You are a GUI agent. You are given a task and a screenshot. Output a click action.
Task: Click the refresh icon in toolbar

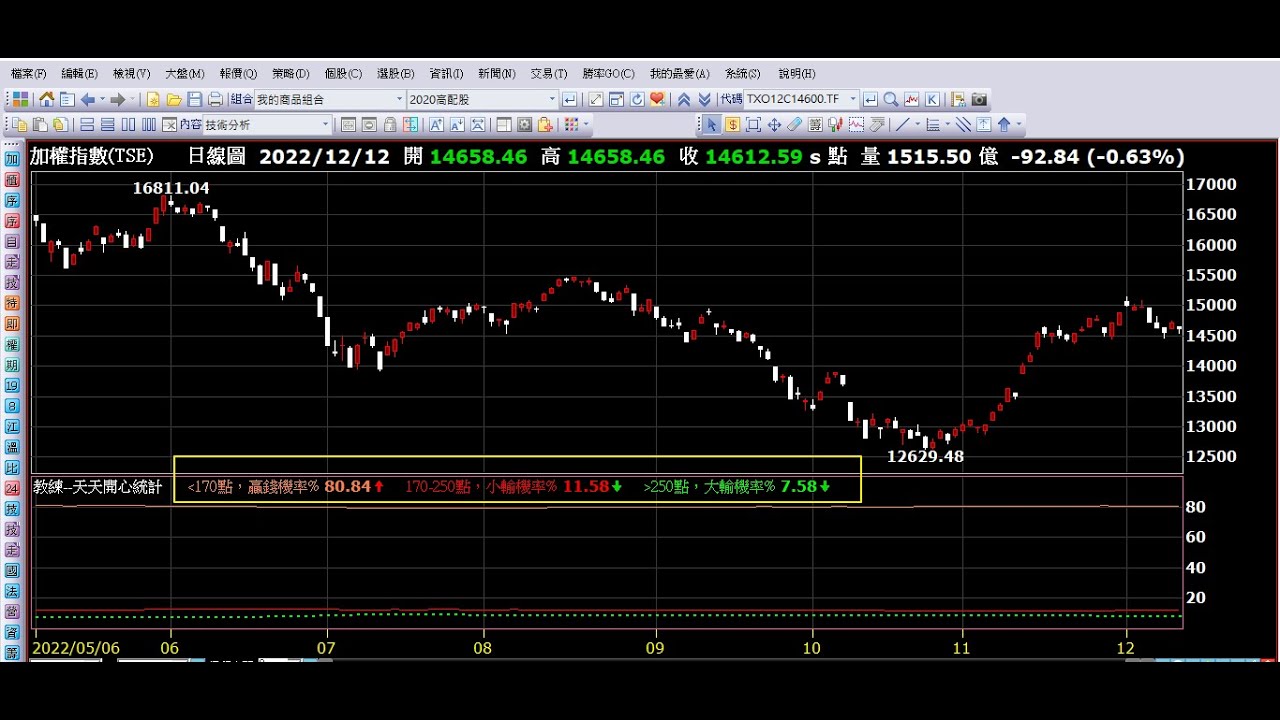637,99
